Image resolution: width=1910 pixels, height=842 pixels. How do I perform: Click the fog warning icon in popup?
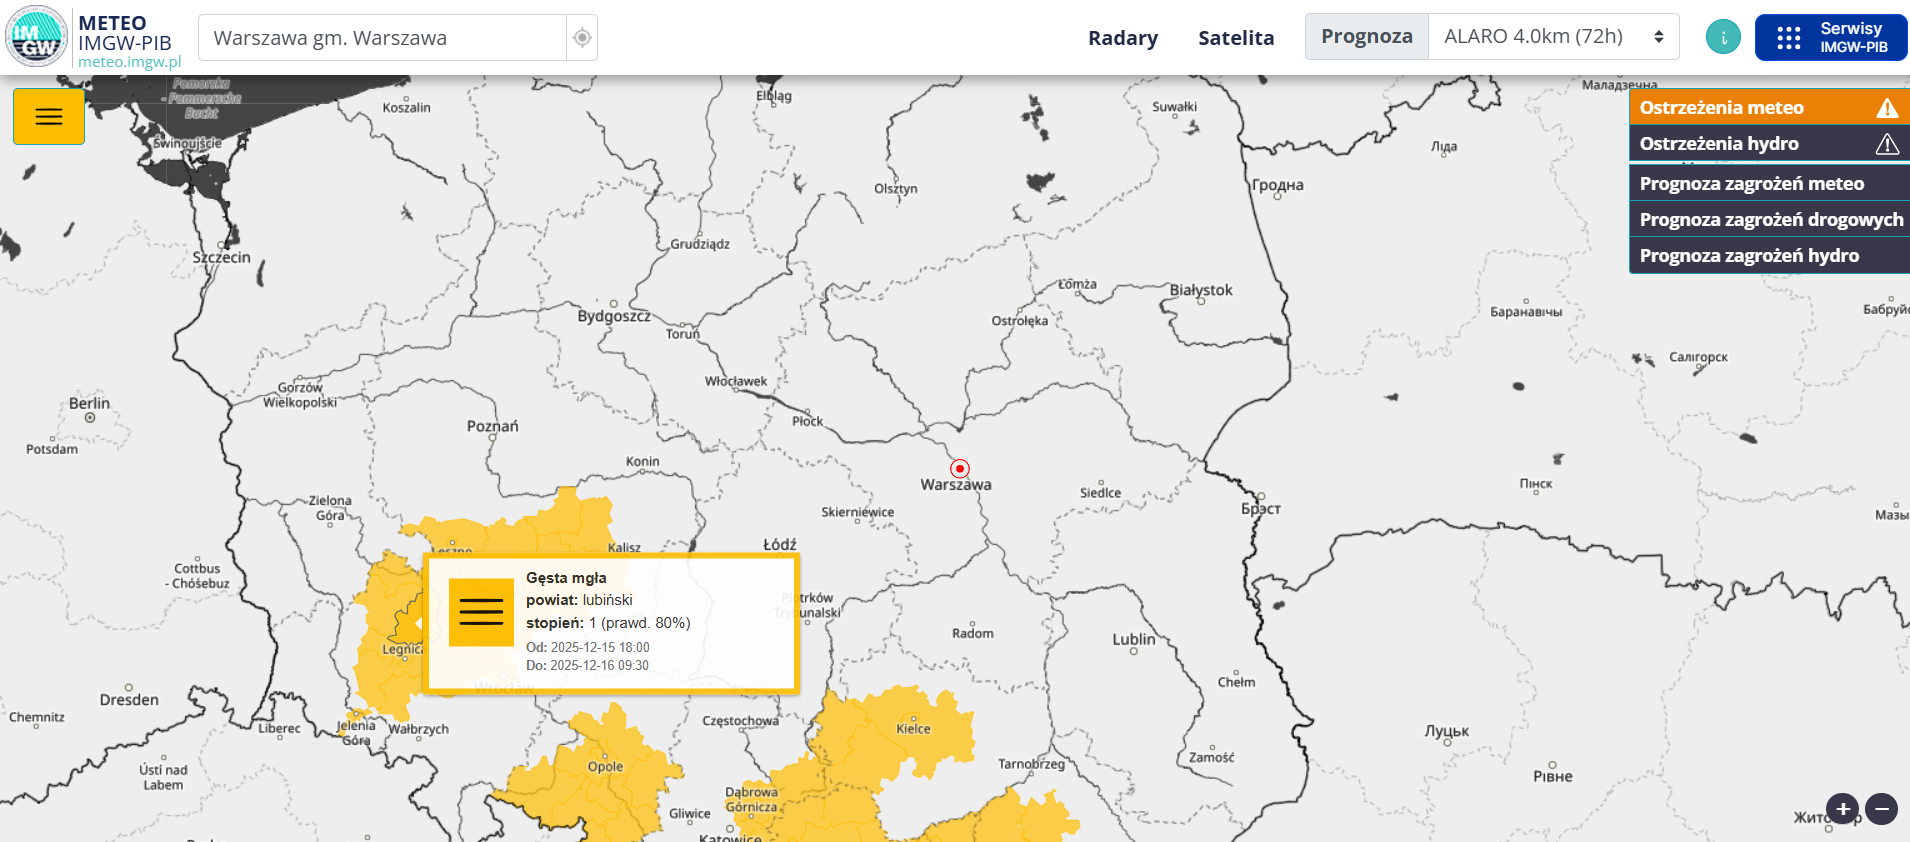click(x=481, y=612)
